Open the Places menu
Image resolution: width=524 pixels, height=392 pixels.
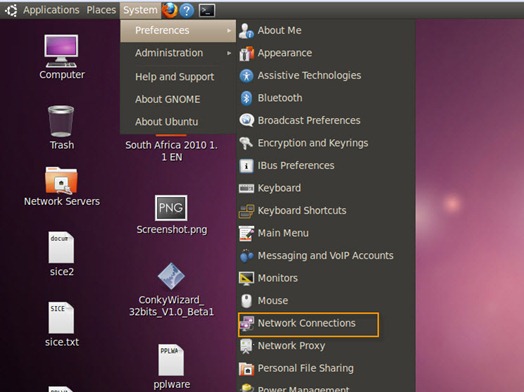pyautogui.click(x=101, y=10)
